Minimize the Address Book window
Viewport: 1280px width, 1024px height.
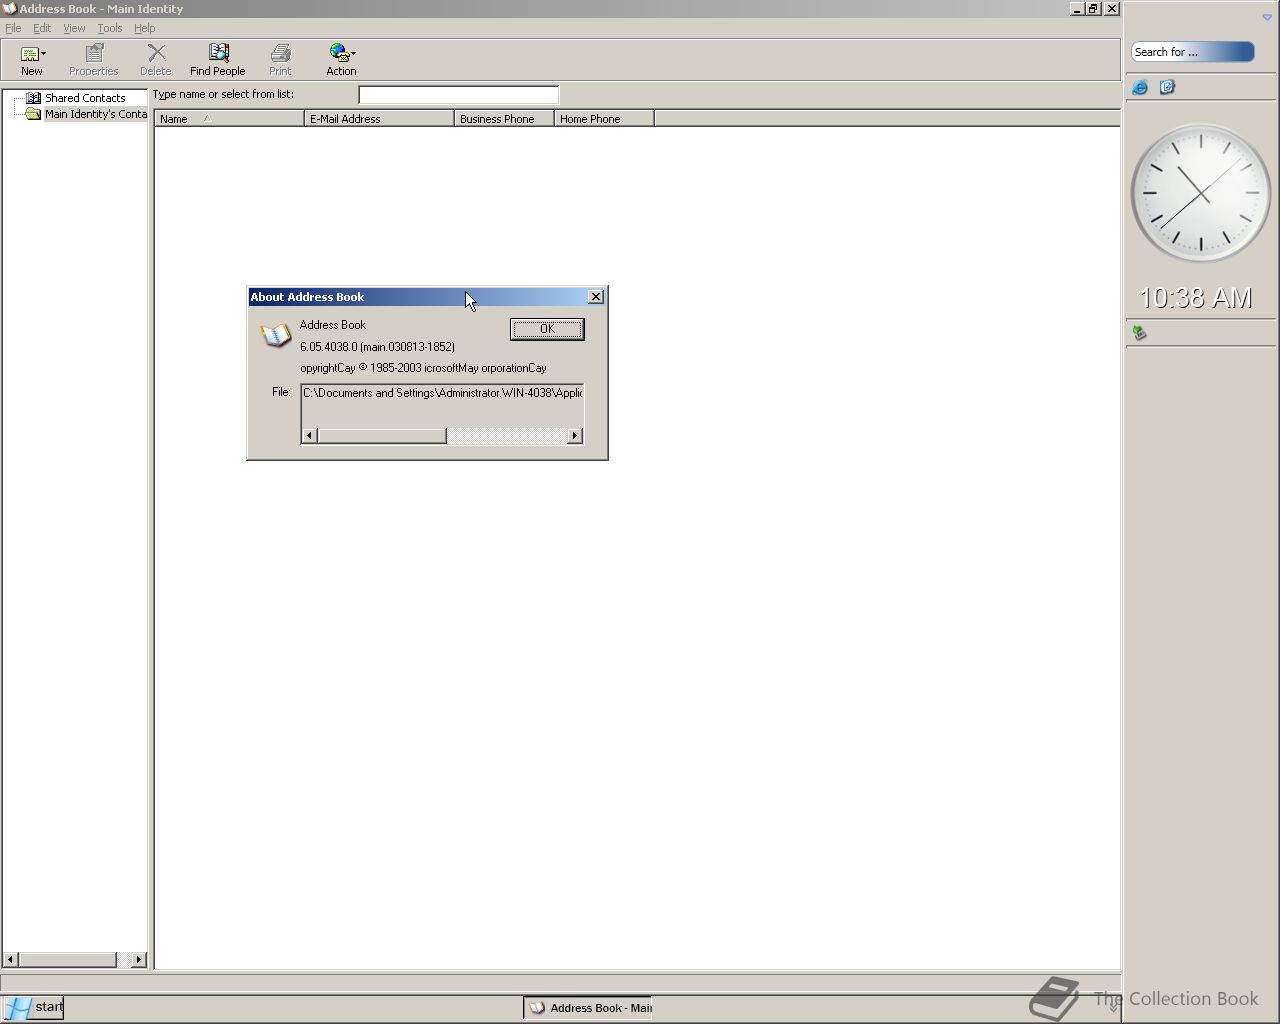pos(1077,9)
